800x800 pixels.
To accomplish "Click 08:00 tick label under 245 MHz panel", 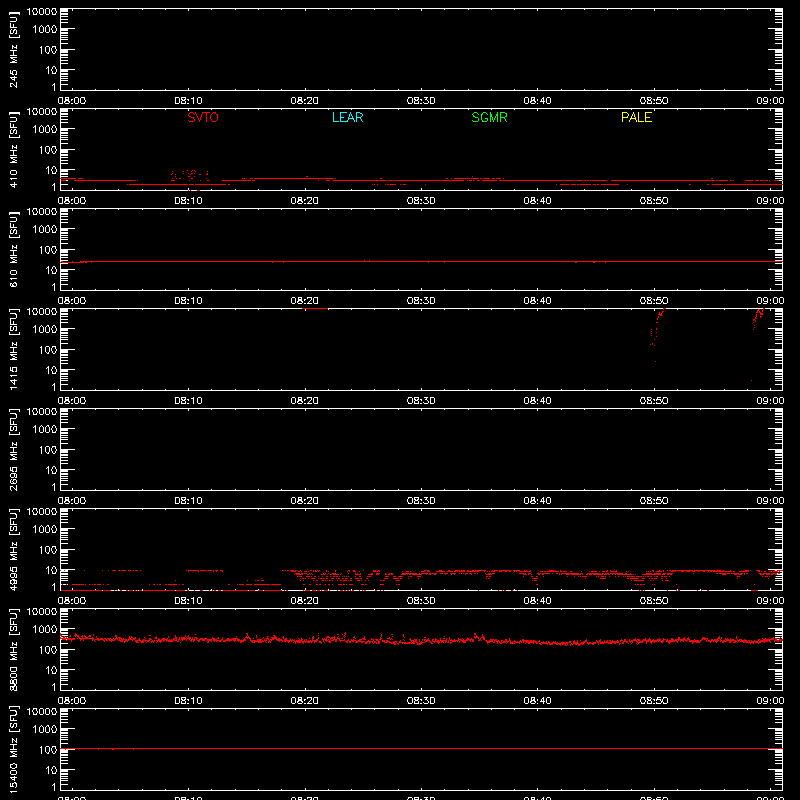I will [x=71, y=101].
